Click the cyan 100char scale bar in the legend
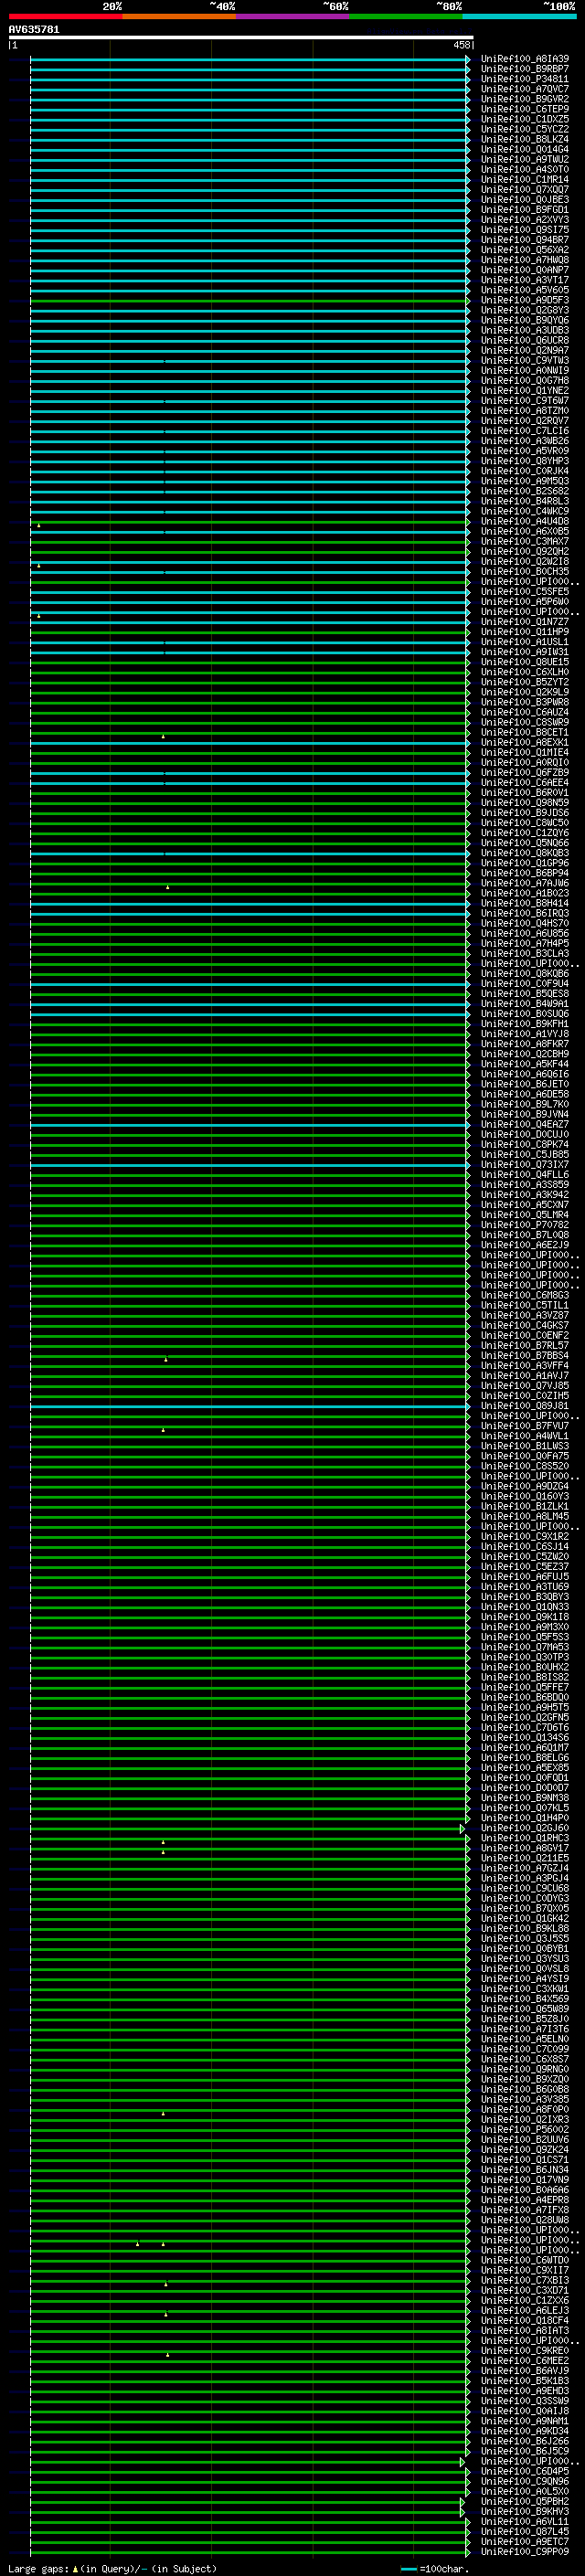Viewport: 585px width, 2576px height. pyautogui.click(x=408, y=2568)
